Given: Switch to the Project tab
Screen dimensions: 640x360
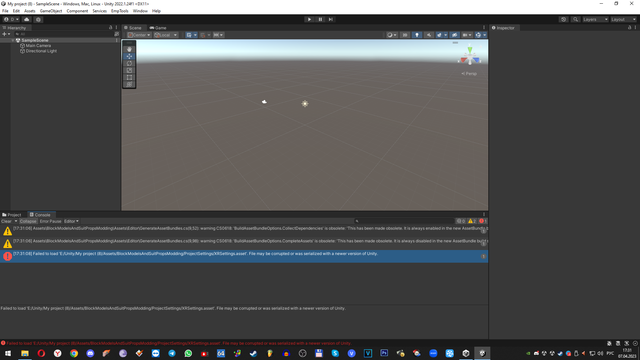Looking at the screenshot, I should (x=12, y=215).
